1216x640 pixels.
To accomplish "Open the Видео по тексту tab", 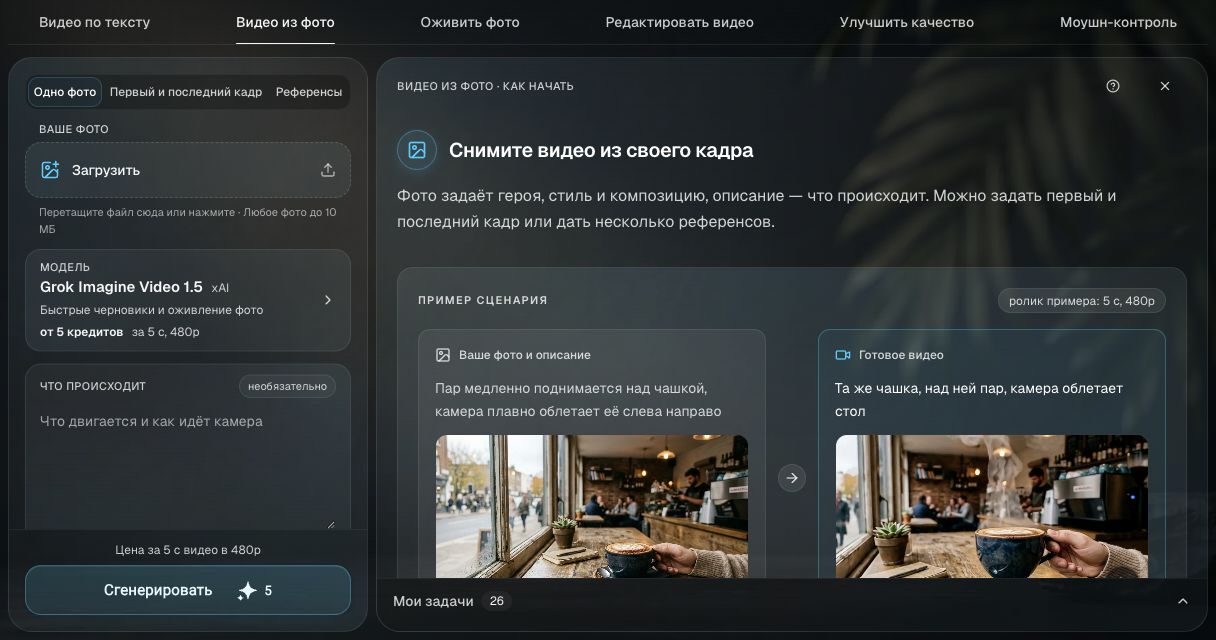I will (x=95, y=22).
